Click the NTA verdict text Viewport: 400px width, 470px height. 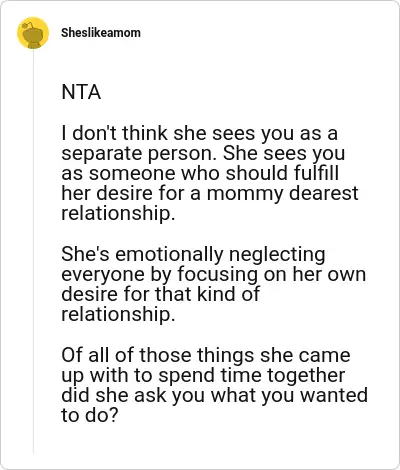click(81, 92)
